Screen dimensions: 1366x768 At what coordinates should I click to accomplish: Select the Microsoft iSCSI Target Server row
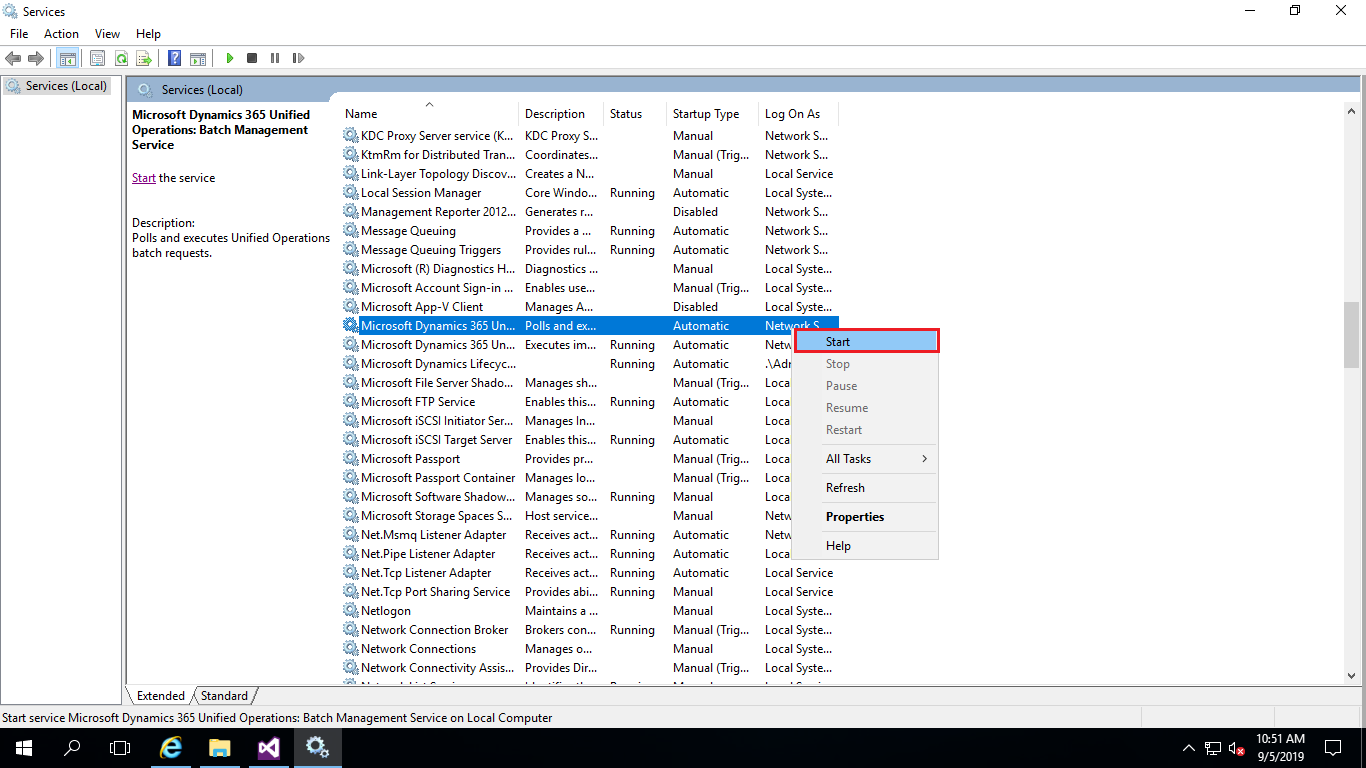tap(590, 440)
